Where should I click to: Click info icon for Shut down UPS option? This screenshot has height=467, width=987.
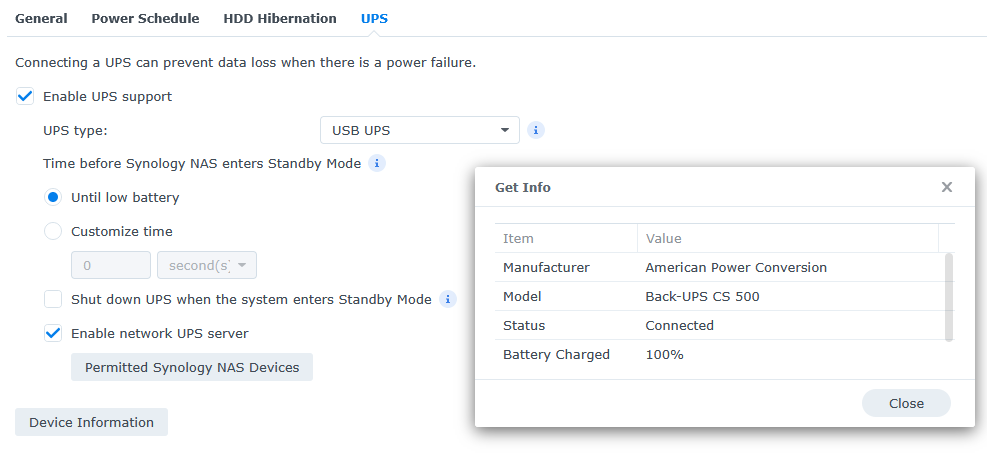[448, 299]
